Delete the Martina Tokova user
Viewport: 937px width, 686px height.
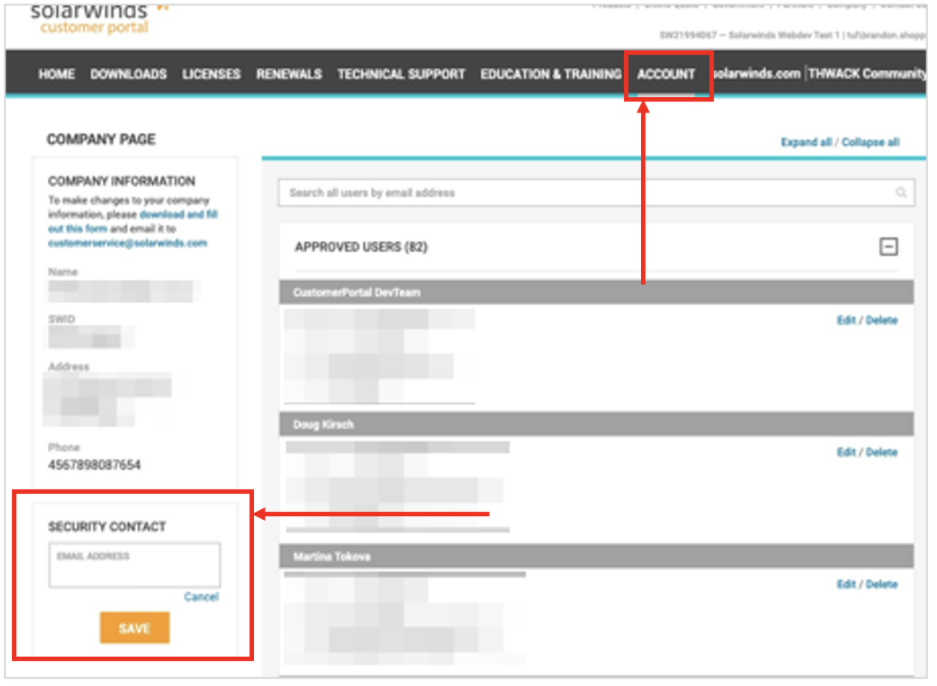click(881, 584)
